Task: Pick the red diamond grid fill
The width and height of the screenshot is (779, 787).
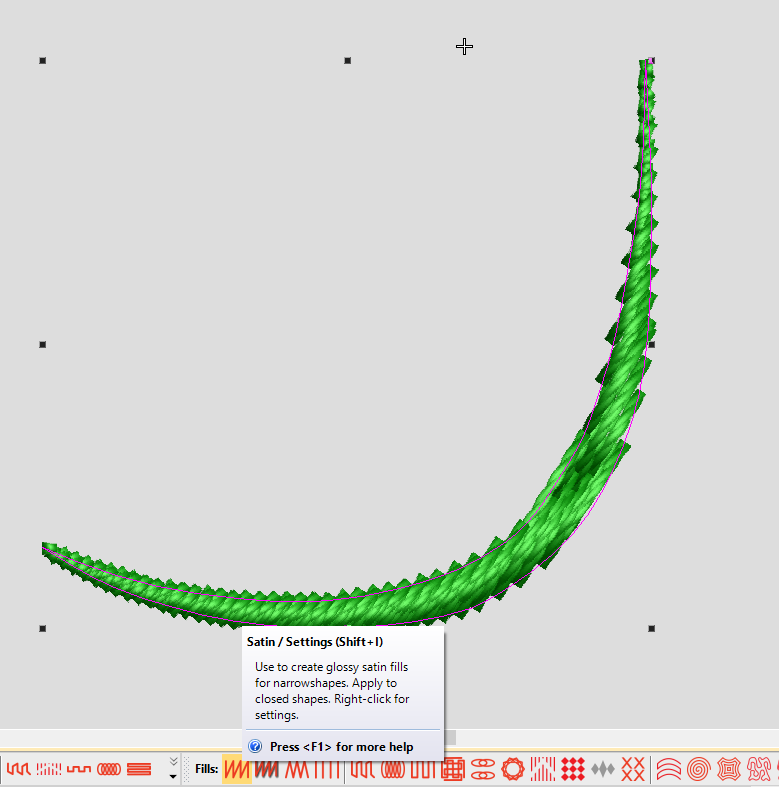Action: (x=573, y=769)
